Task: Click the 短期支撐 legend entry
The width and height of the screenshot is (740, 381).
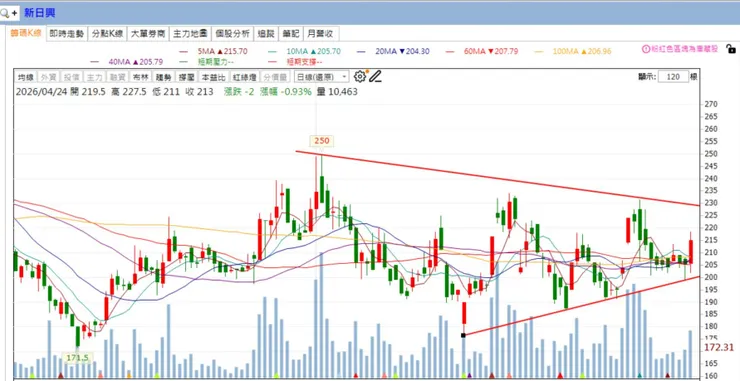Action: (x=295, y=62)
